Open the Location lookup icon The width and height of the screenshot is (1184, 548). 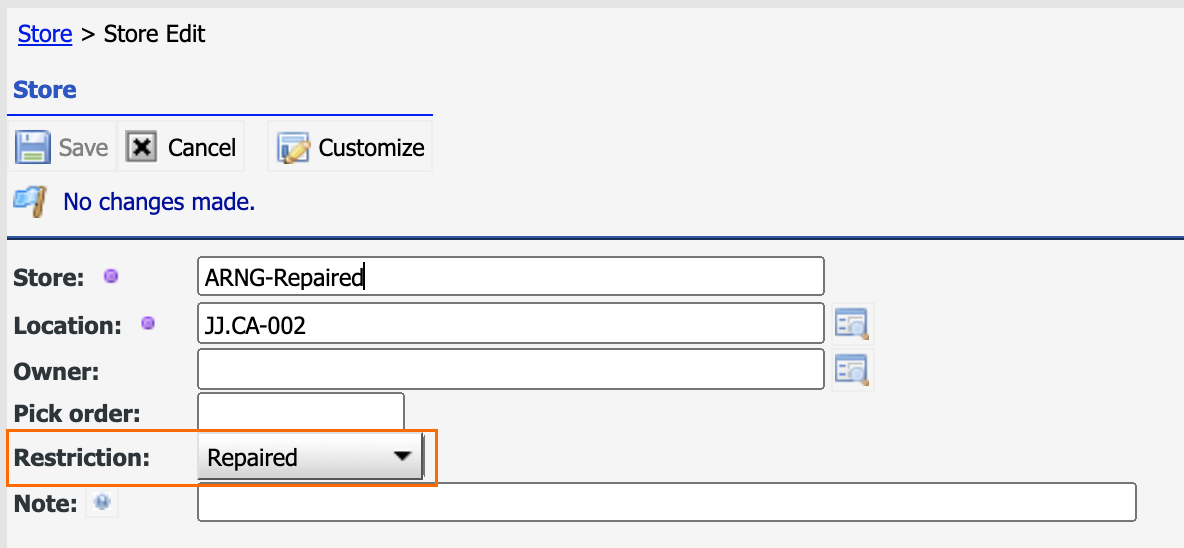852,325
